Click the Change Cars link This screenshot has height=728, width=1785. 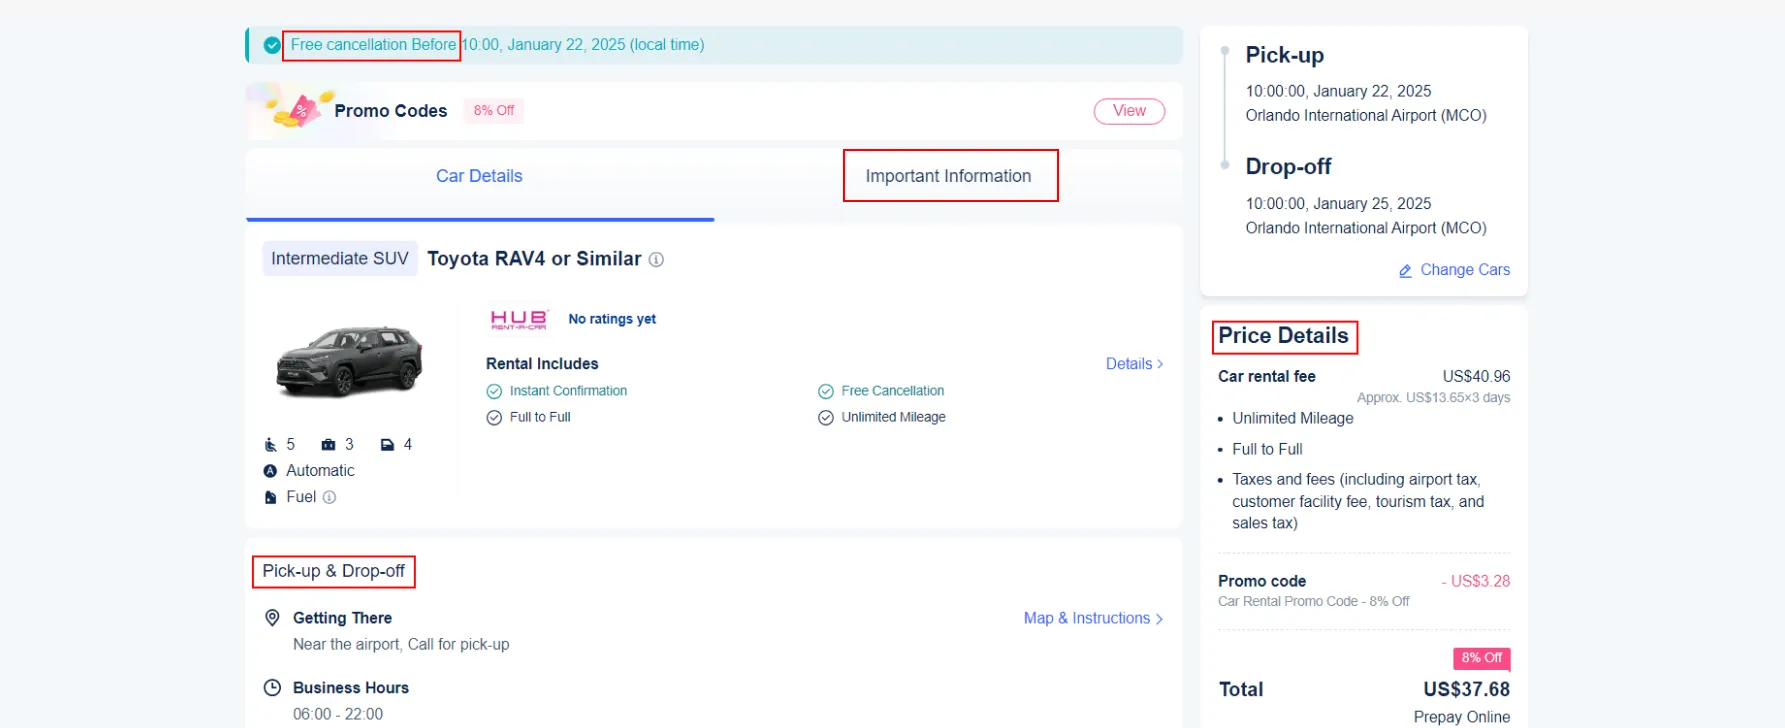pos(1465,270)
